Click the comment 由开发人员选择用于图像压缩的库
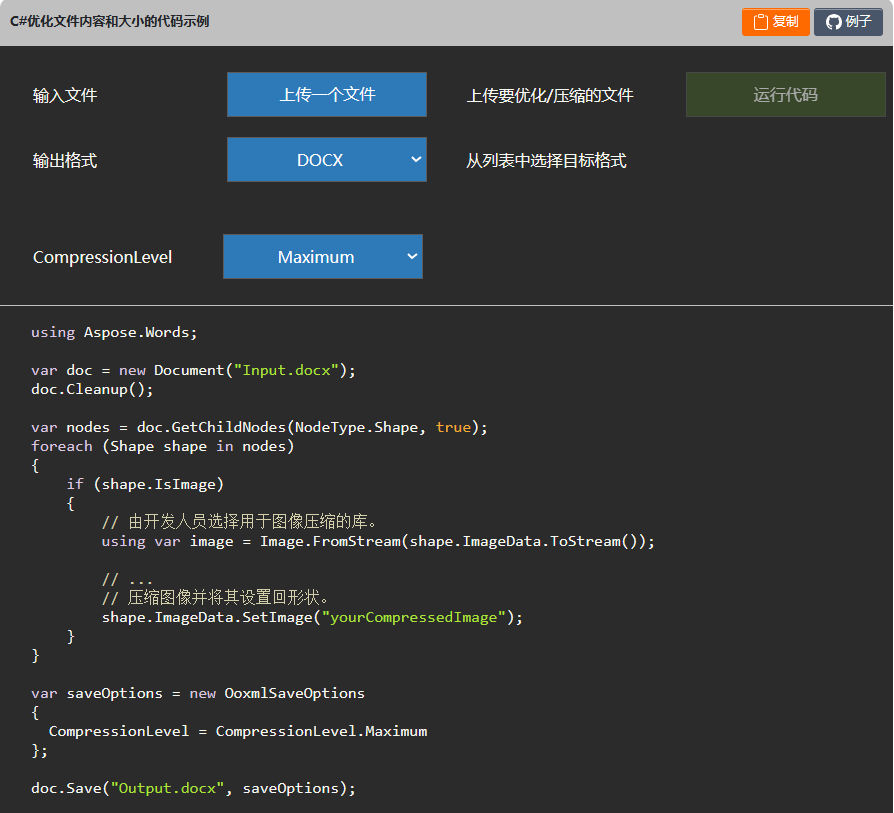The height and width of the screenshot is (813, 894). (239, 522)
